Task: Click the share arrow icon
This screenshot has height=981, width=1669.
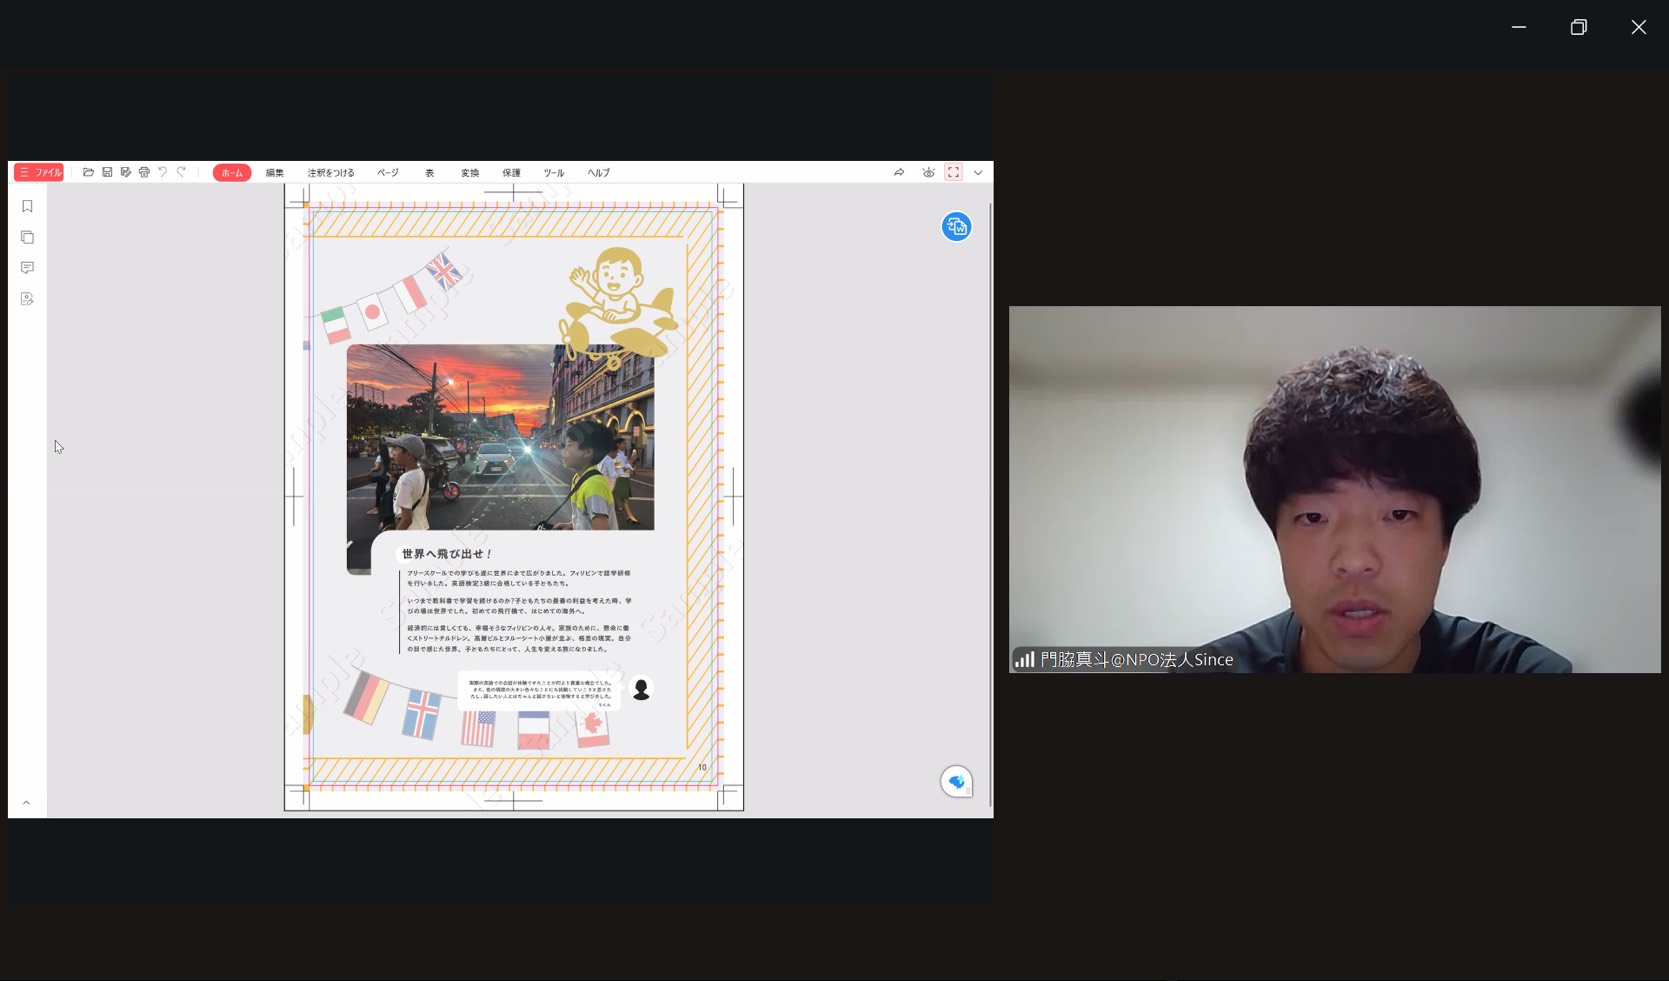Action: tap(899, 173)
